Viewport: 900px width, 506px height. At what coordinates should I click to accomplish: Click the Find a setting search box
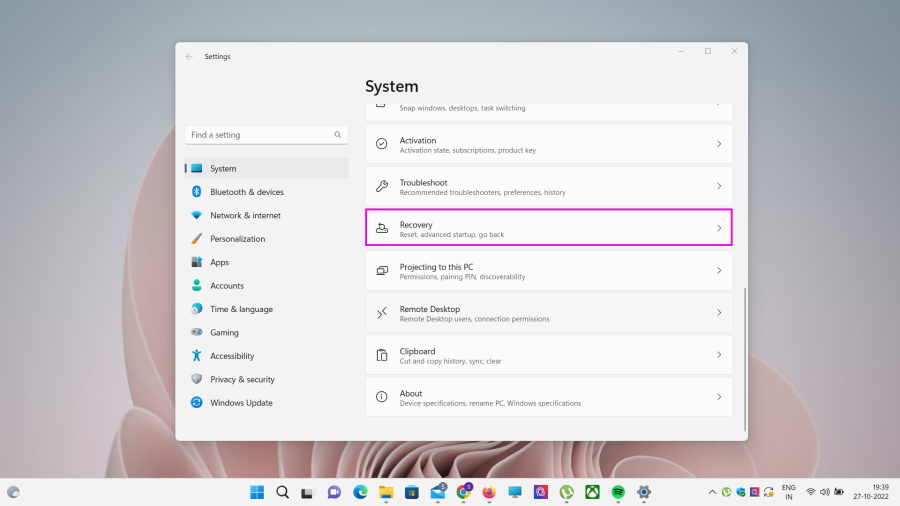[260, 135]
